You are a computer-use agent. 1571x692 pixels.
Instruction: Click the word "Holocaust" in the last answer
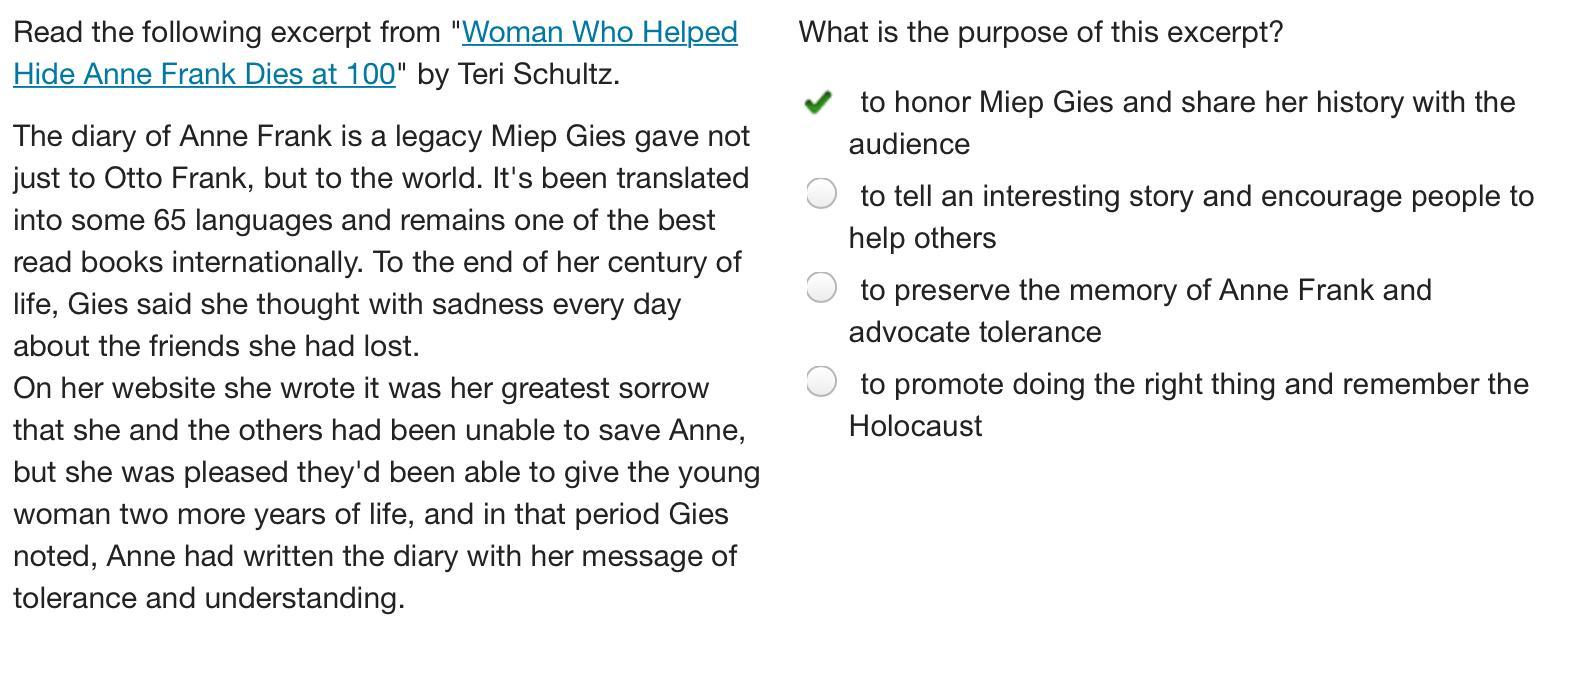point(915,426)
